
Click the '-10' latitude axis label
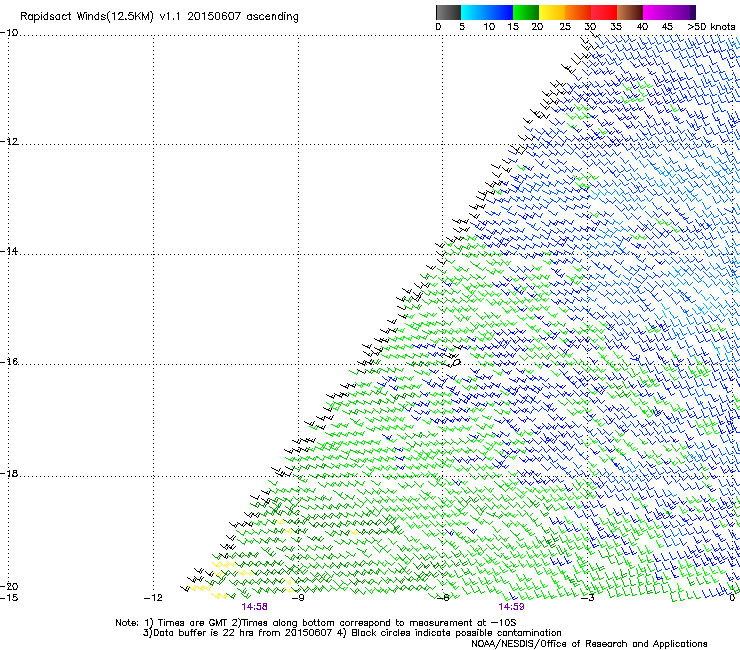[9, 33]
